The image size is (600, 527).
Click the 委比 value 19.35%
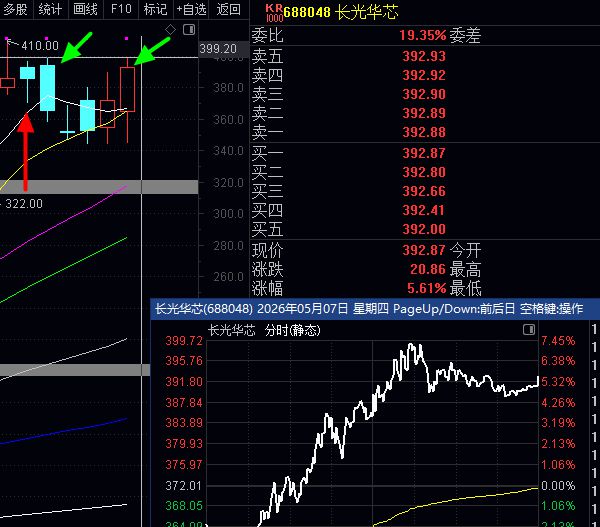pyautogui.click(x=422, y=35)
